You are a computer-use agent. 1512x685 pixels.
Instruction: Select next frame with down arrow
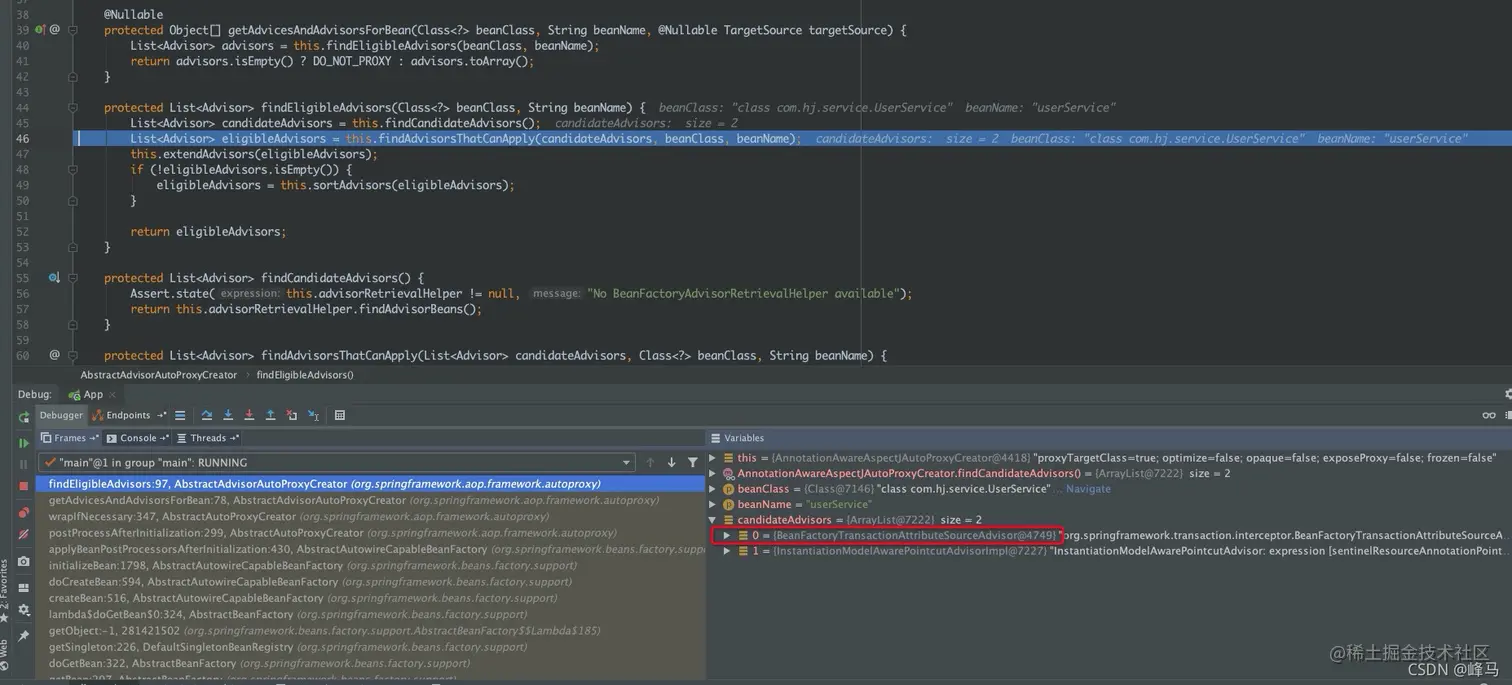pyautogui.click(x=671, y=462)
